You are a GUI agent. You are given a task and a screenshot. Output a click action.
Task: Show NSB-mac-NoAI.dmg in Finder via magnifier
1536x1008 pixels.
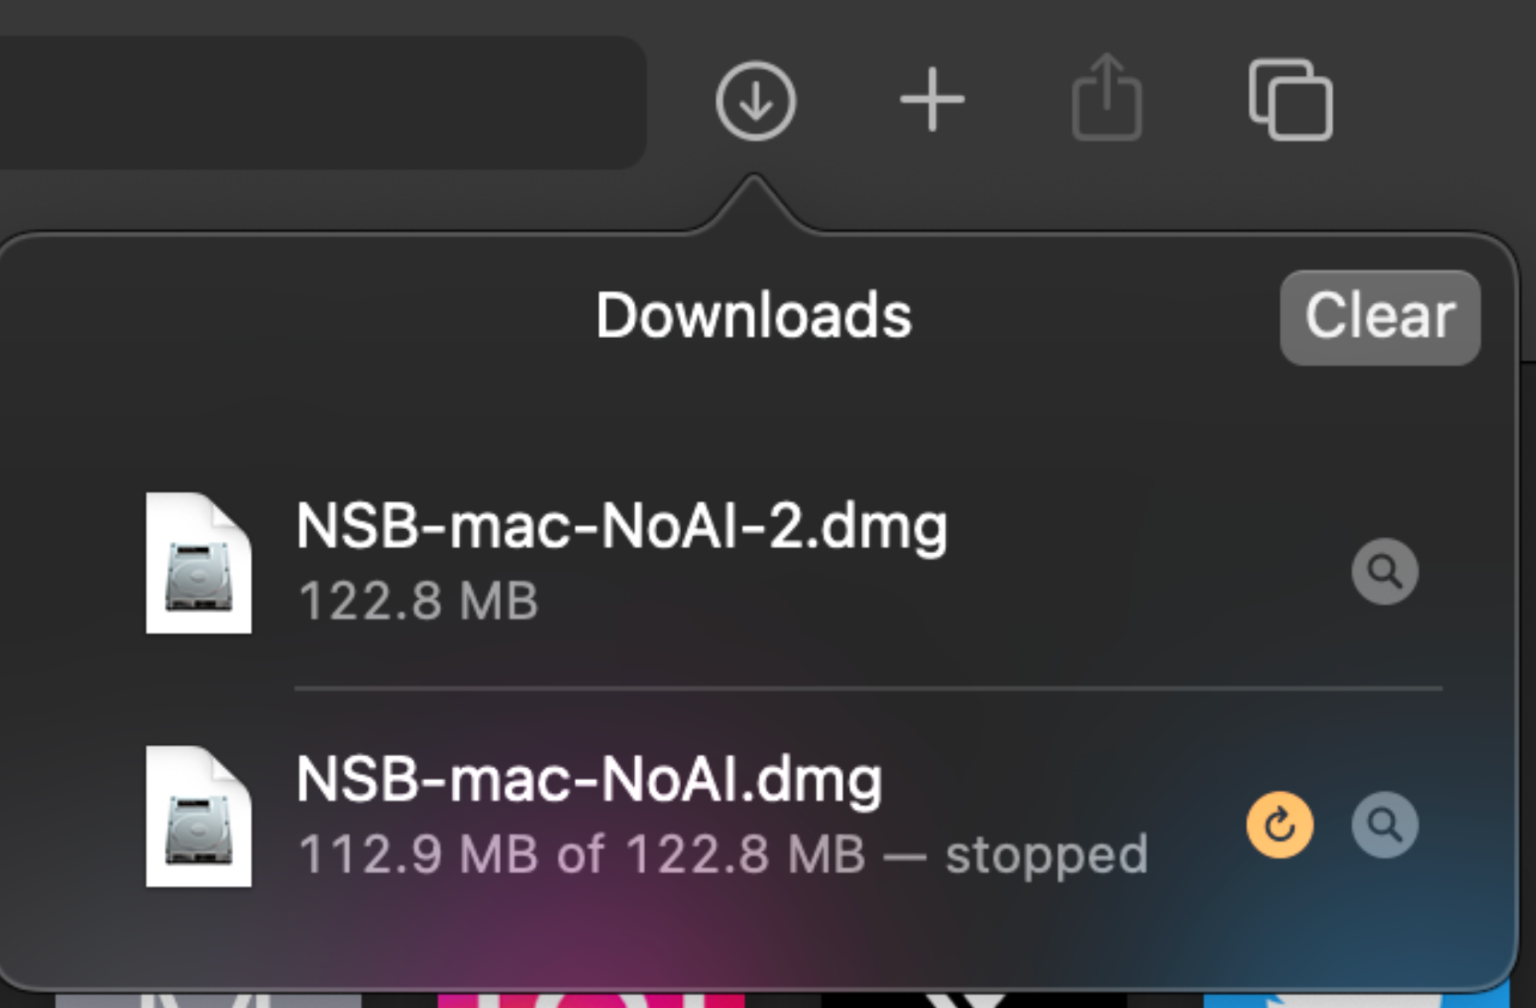coord(1384,825)
